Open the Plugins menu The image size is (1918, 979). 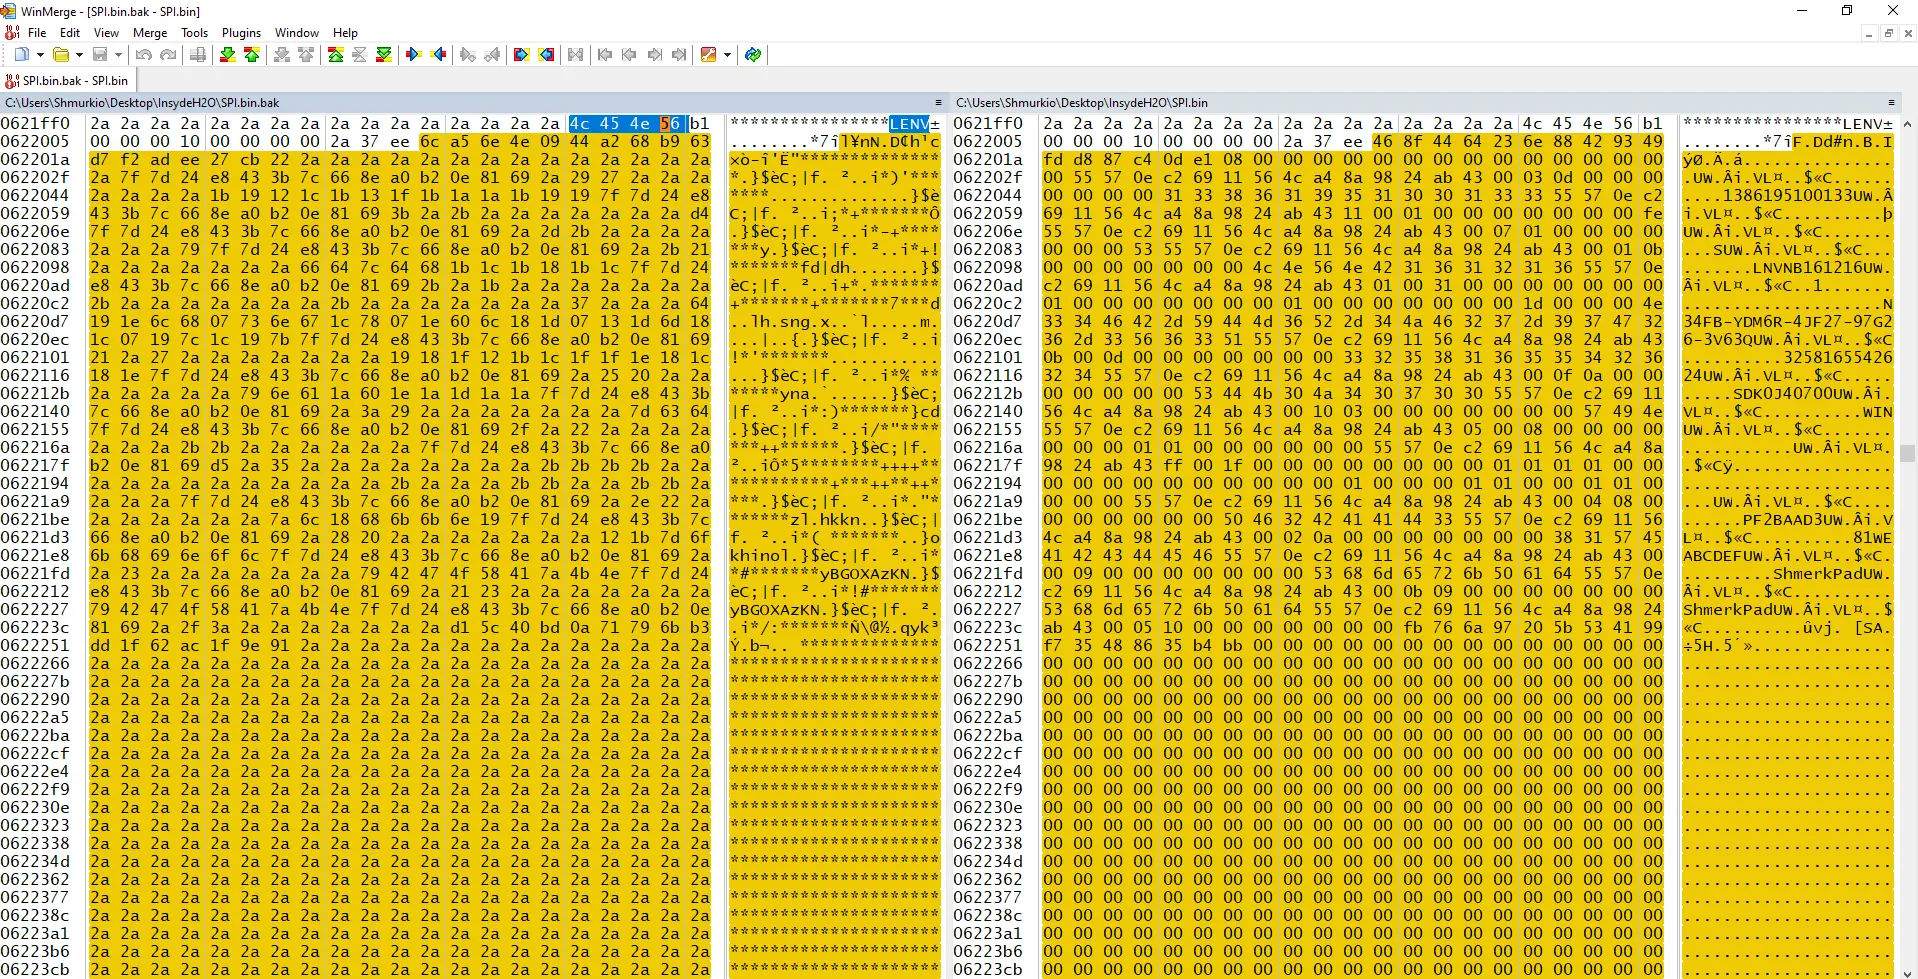pyautogui.click(x=241, y=33)
